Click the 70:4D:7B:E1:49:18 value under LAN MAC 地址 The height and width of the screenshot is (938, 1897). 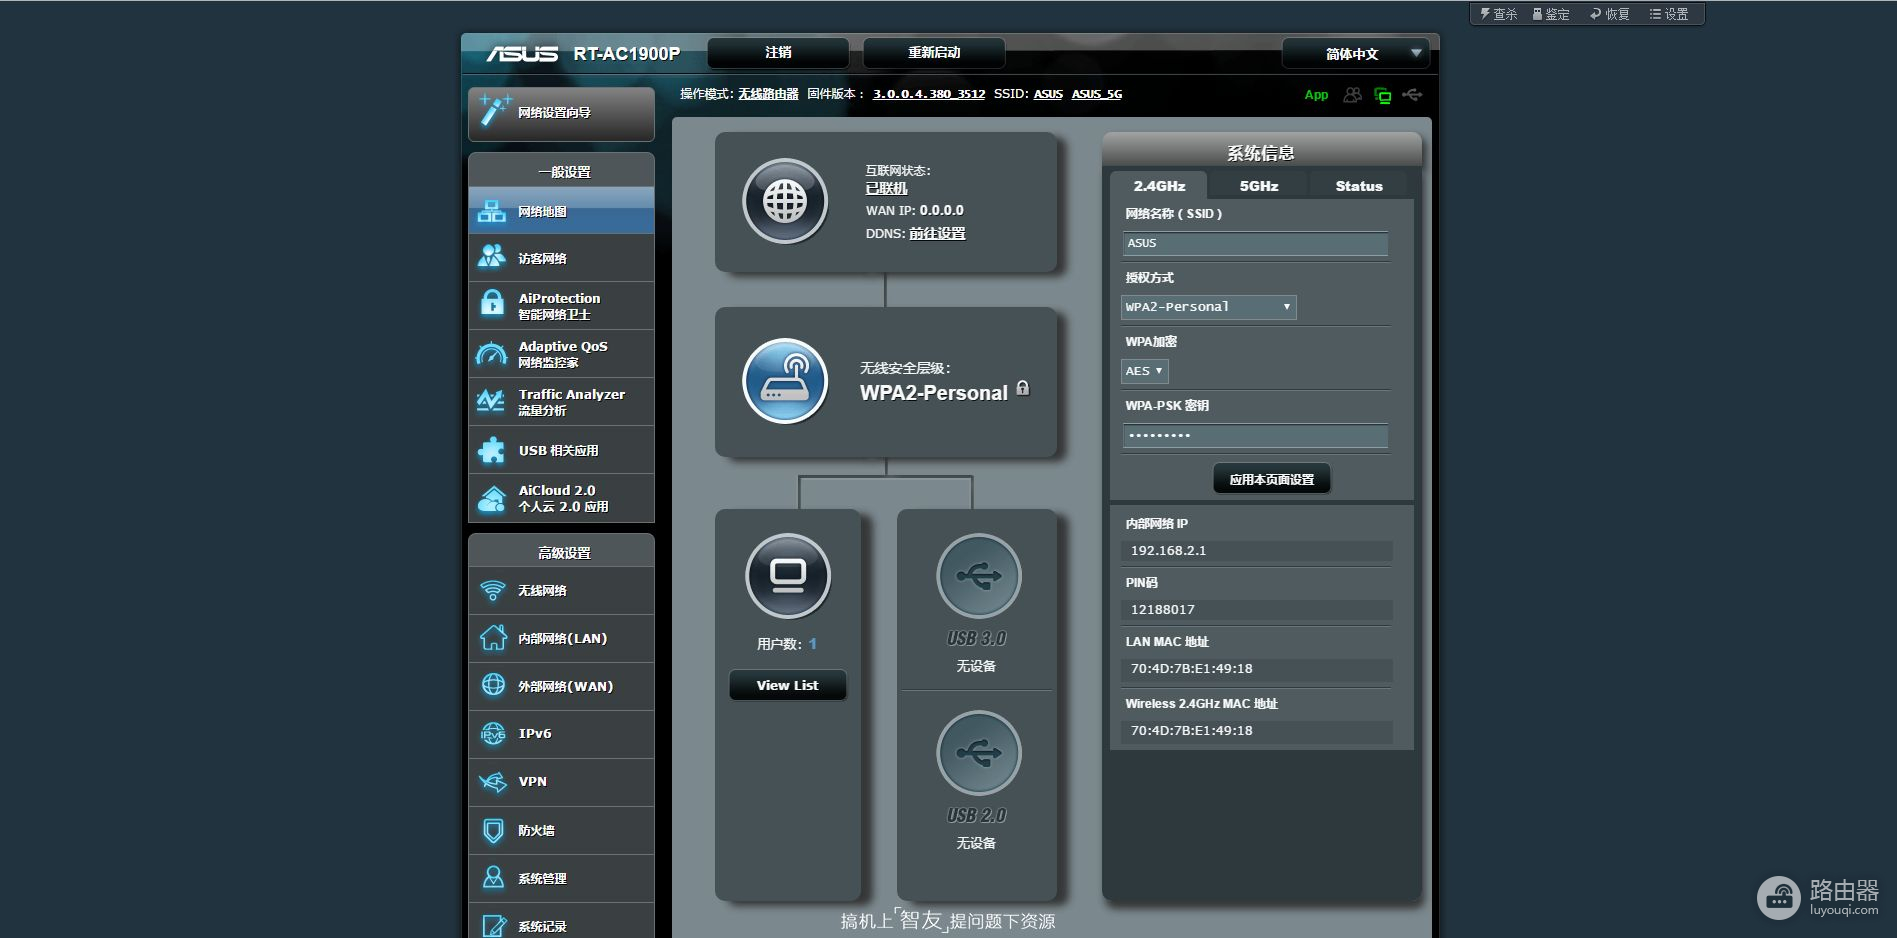point(1191,669)
